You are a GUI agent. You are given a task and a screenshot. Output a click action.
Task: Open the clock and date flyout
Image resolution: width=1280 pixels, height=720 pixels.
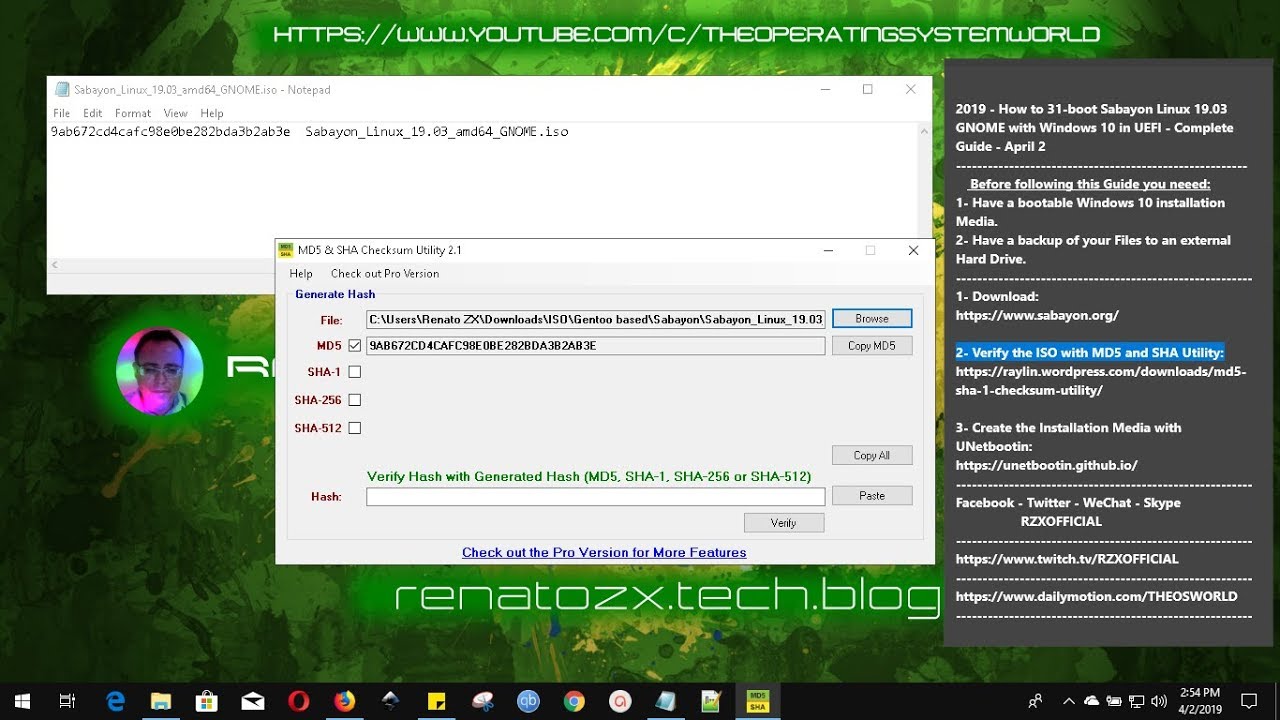(1200, 701)
